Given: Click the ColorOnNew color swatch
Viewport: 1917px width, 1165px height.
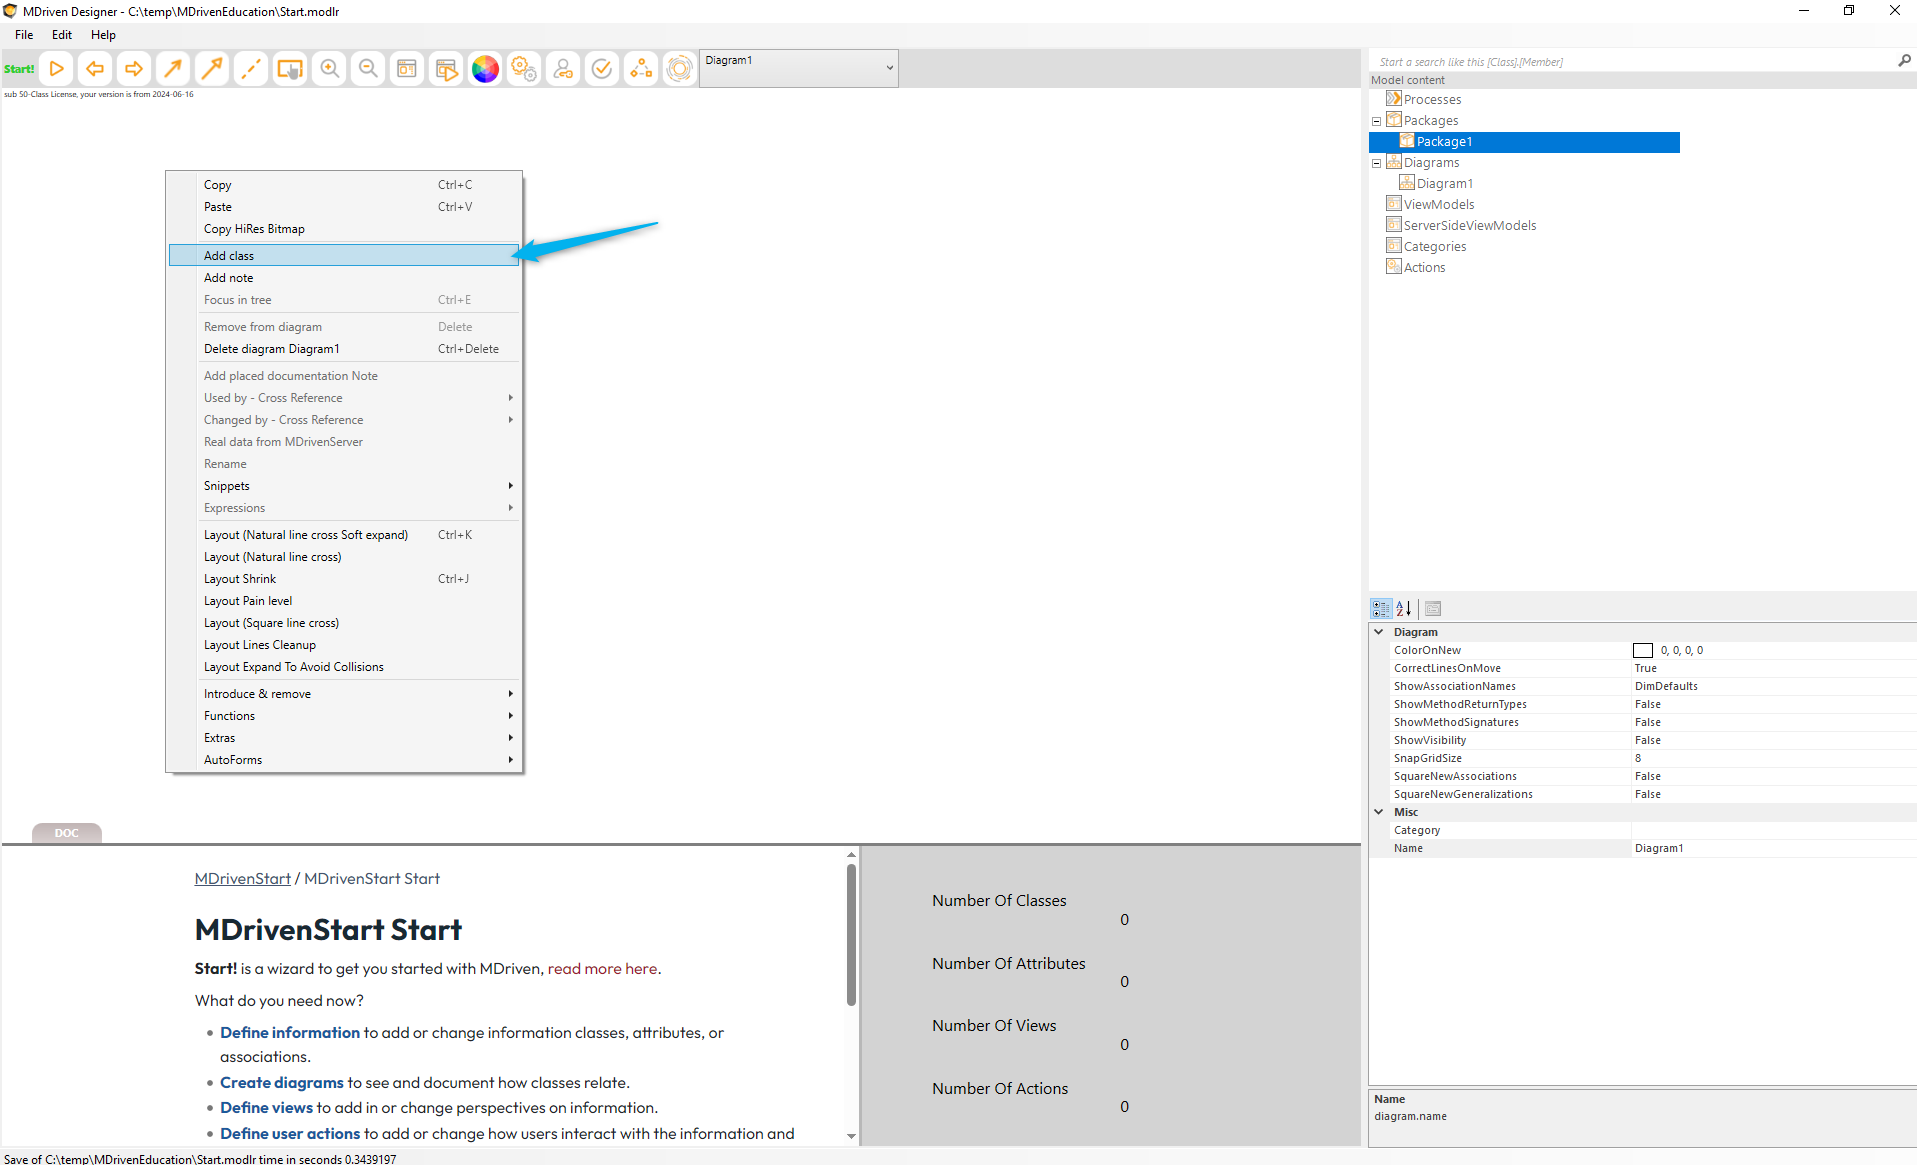Looking at the screenshot, I should (x=1642, y=650).
